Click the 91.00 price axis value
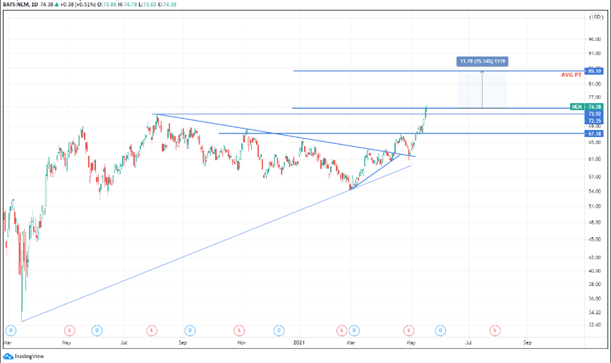Screen dimensions: 611x363 pyautogui.click(x=595, y=53)
